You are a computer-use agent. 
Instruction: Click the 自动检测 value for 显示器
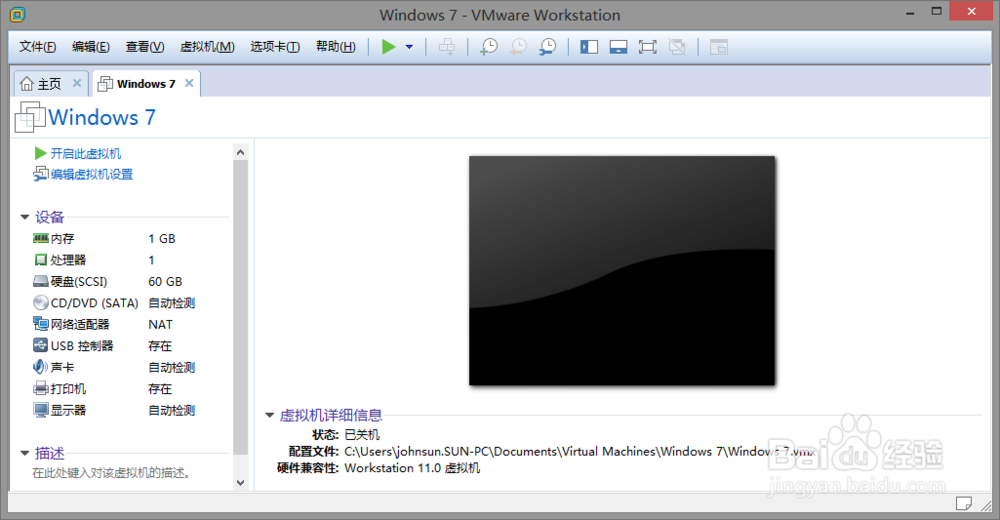pos(172,410)
